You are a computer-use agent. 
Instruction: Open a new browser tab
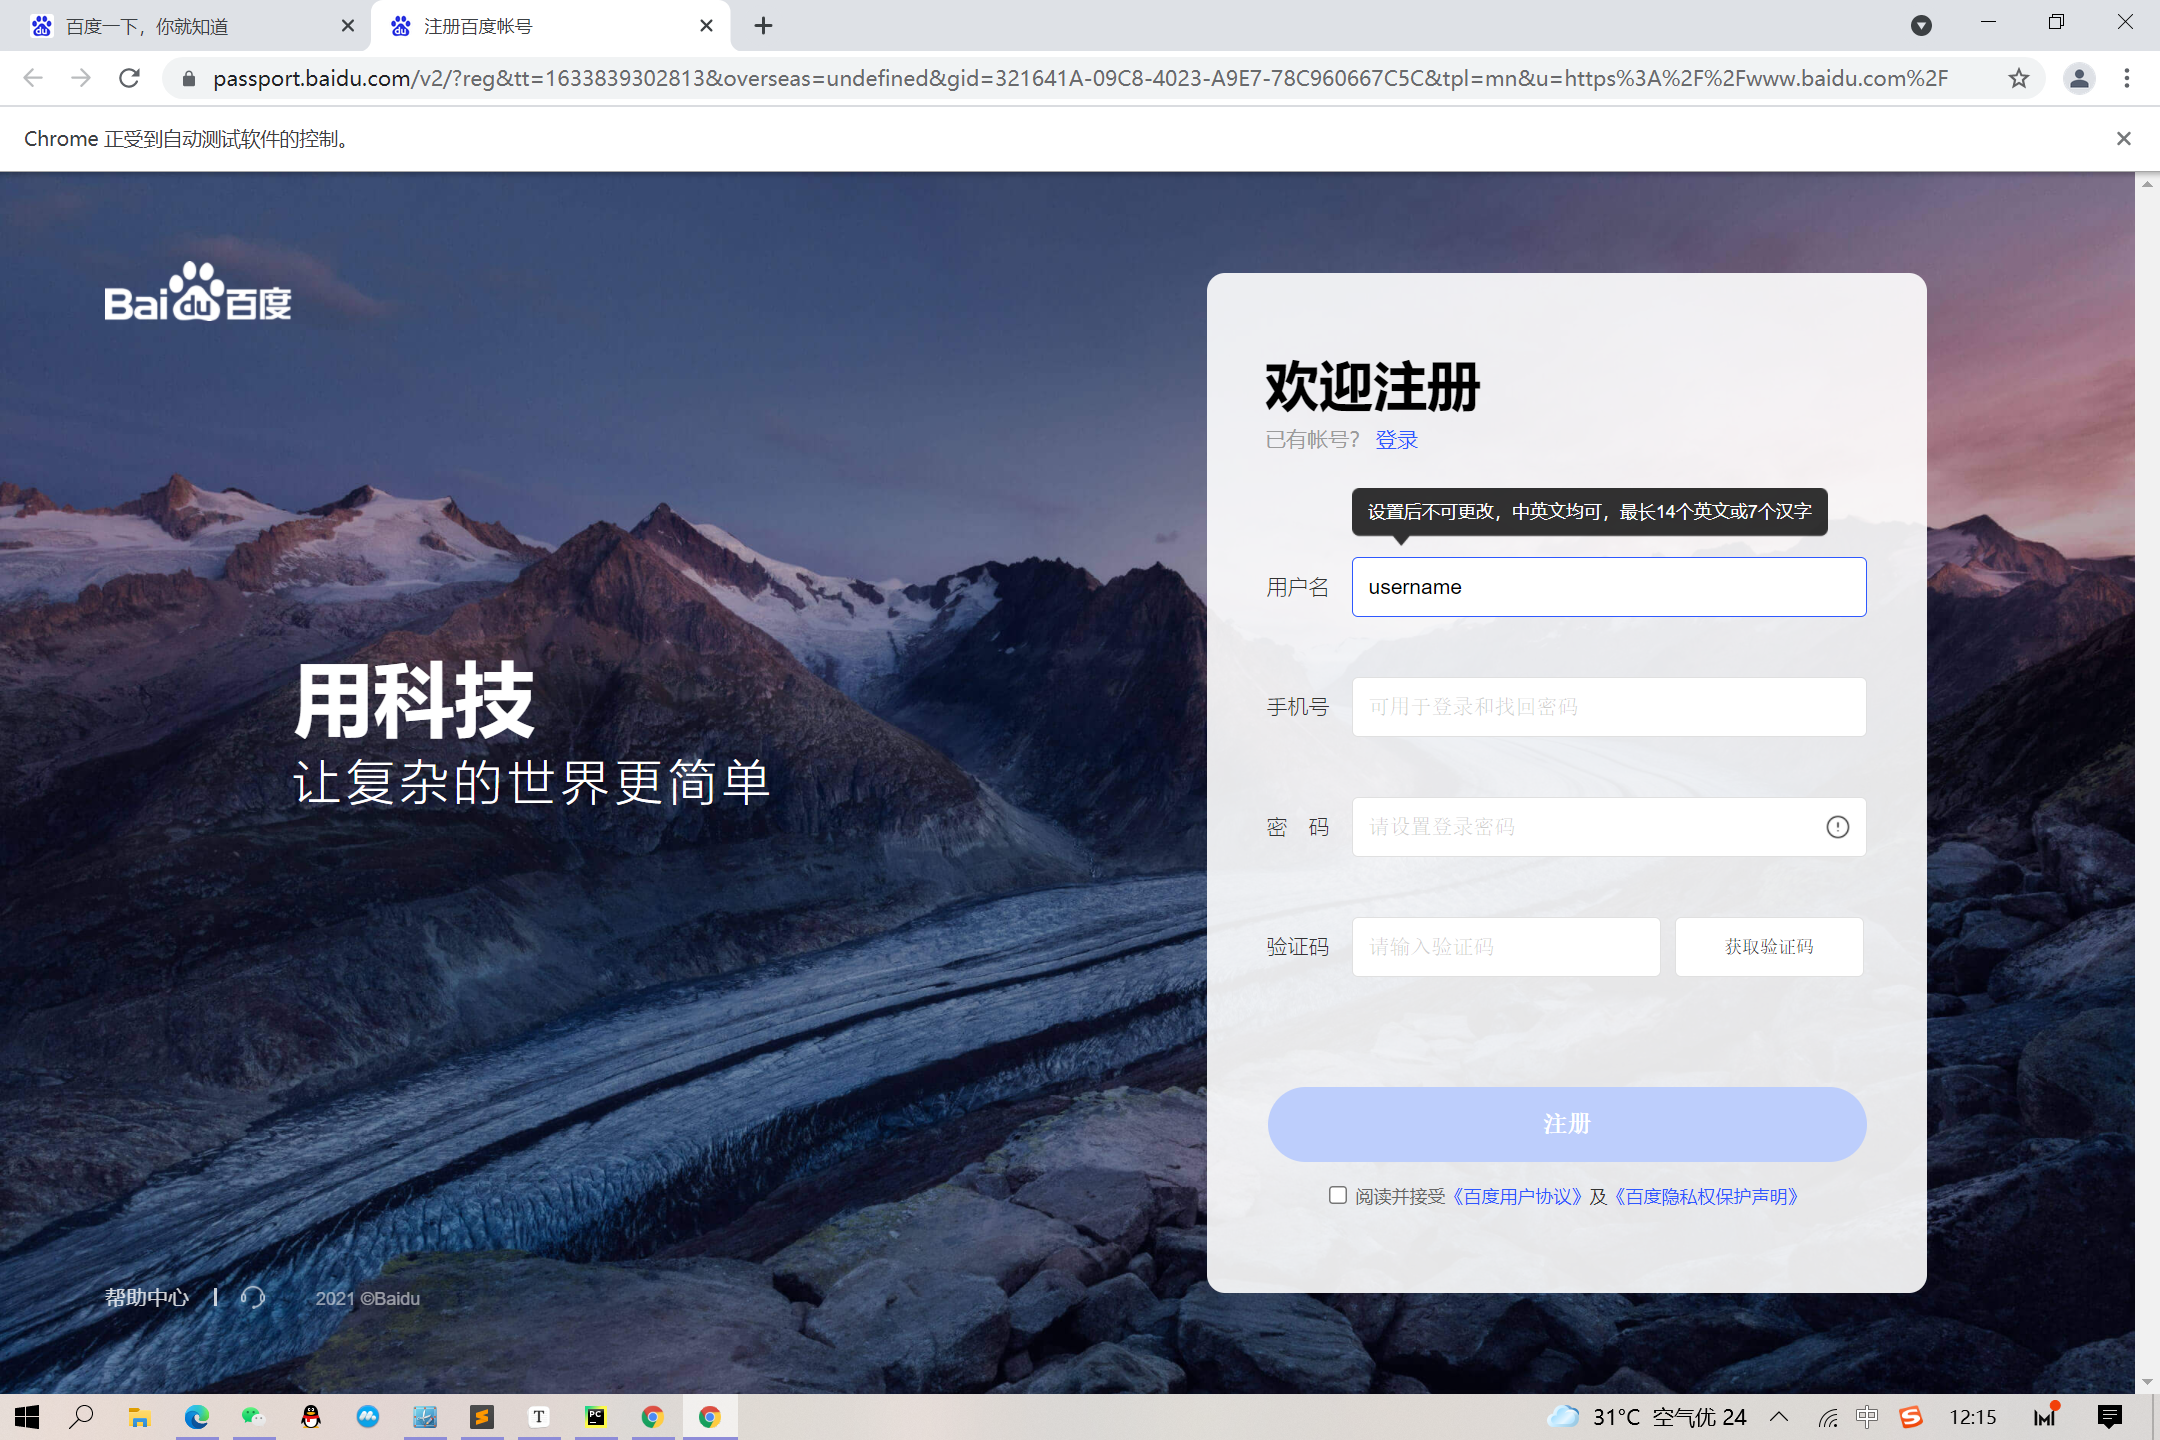coord(763,26)
